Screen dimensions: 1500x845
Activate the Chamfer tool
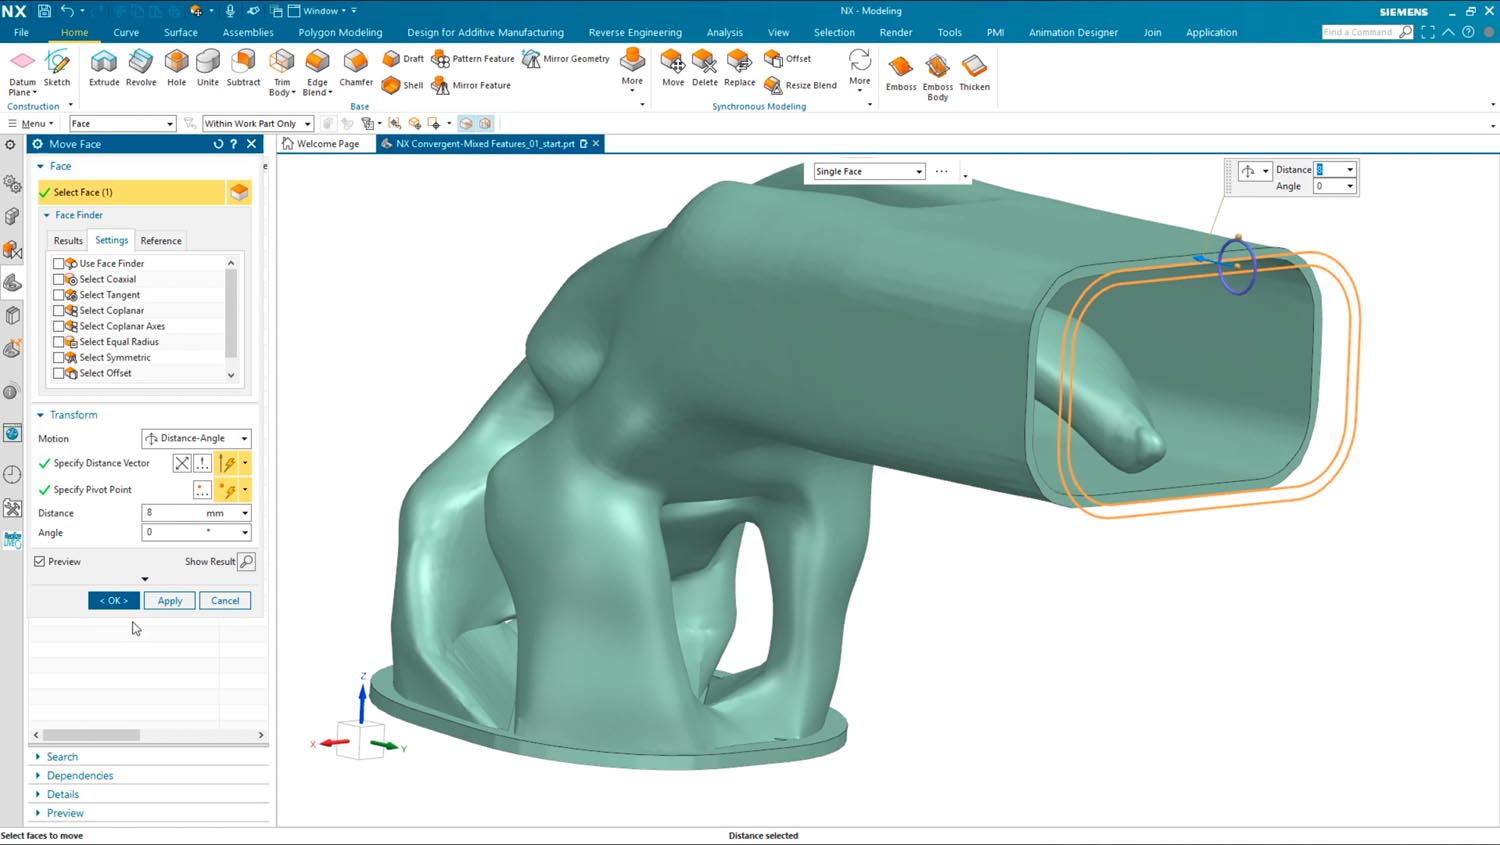[356, 68]
